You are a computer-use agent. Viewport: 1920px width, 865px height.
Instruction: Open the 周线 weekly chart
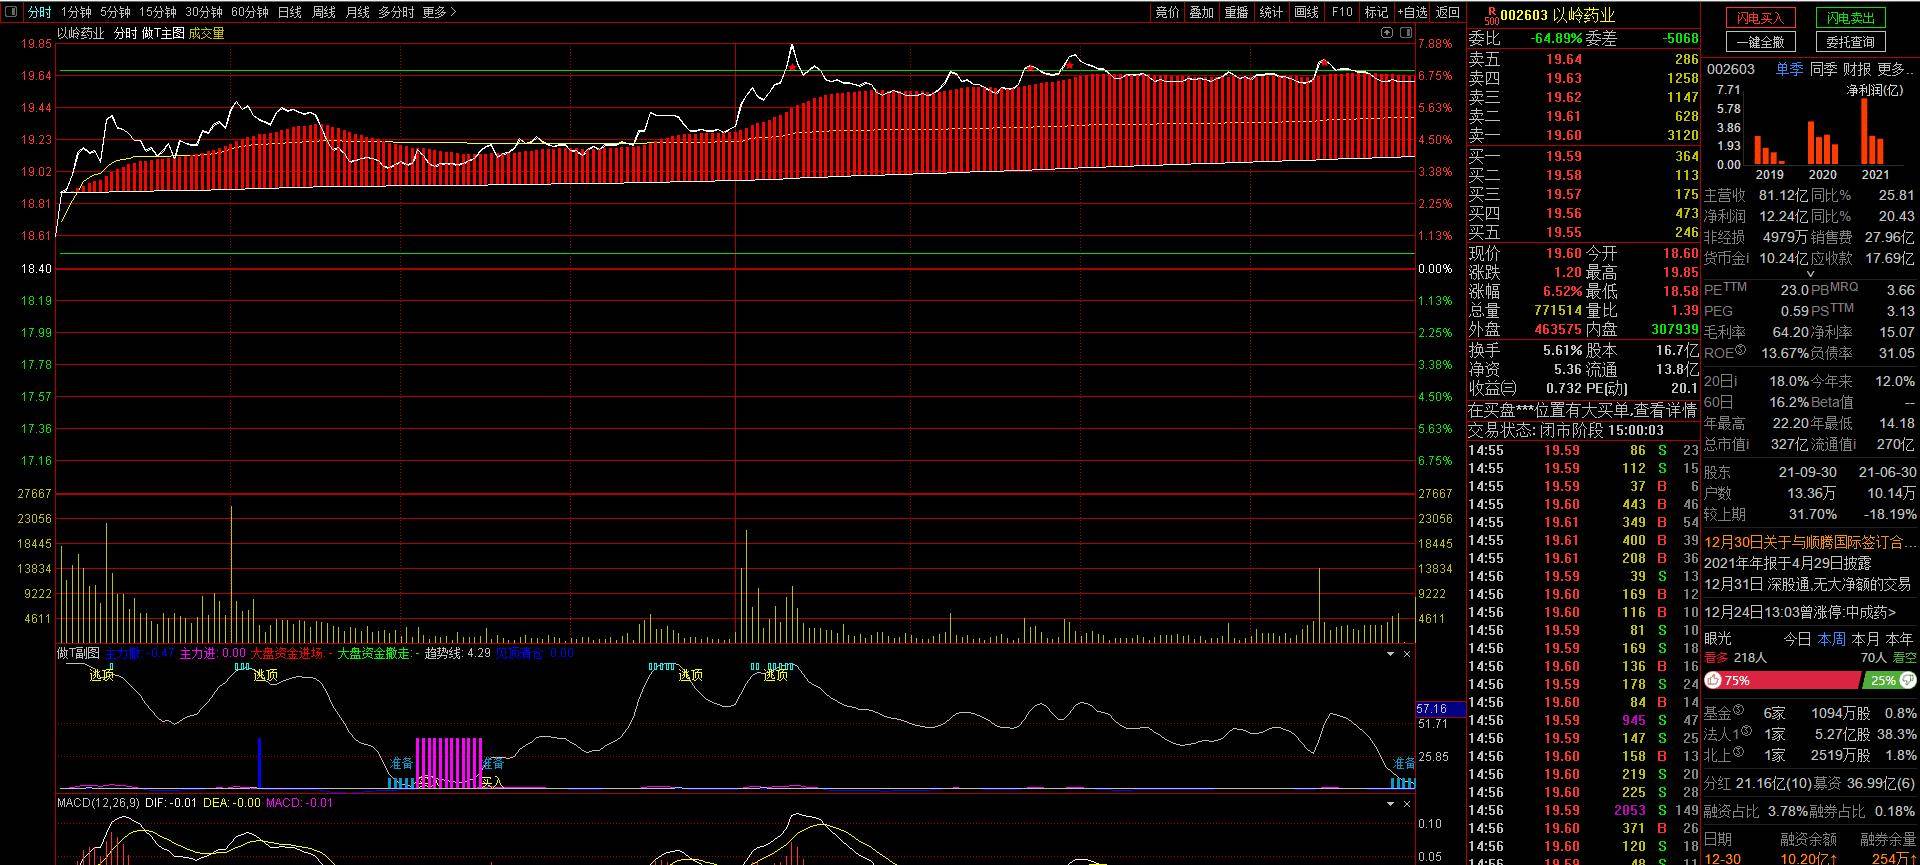(324, 12)
